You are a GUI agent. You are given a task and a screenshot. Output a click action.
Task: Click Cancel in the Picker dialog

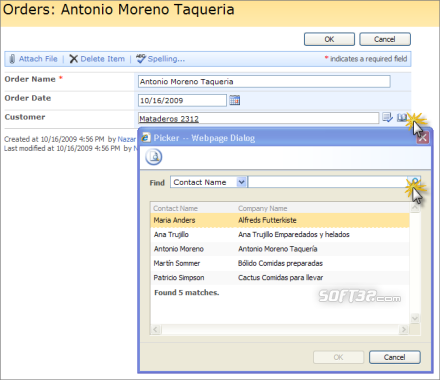(x=395, y=357)
